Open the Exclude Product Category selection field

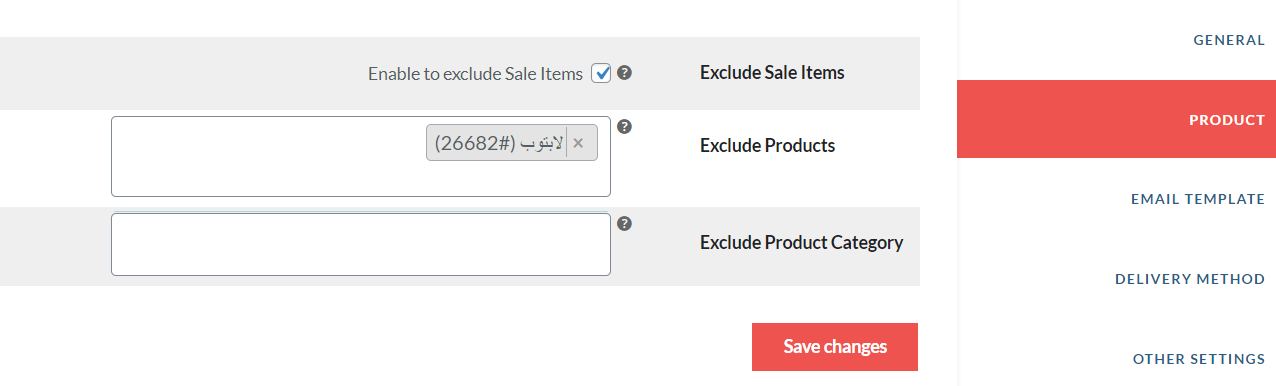pos(361,244)
